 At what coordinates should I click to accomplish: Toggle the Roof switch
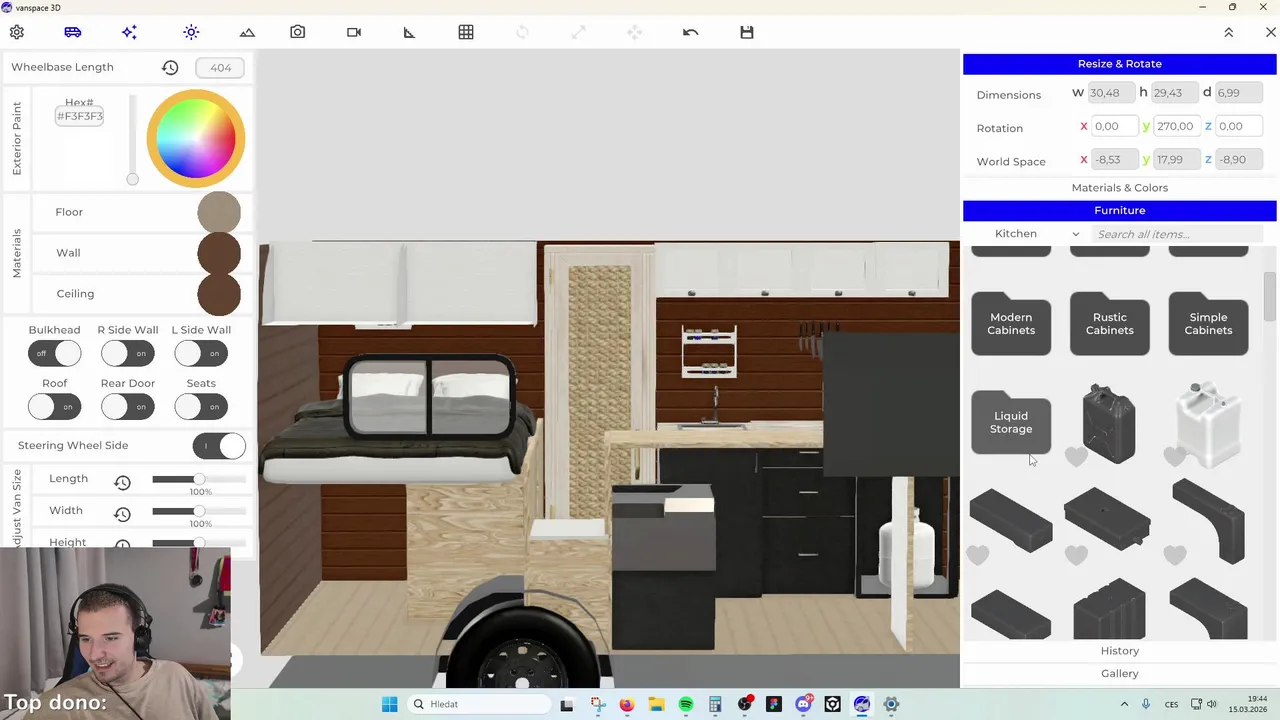pyautogui.click(x=54, y=407)
